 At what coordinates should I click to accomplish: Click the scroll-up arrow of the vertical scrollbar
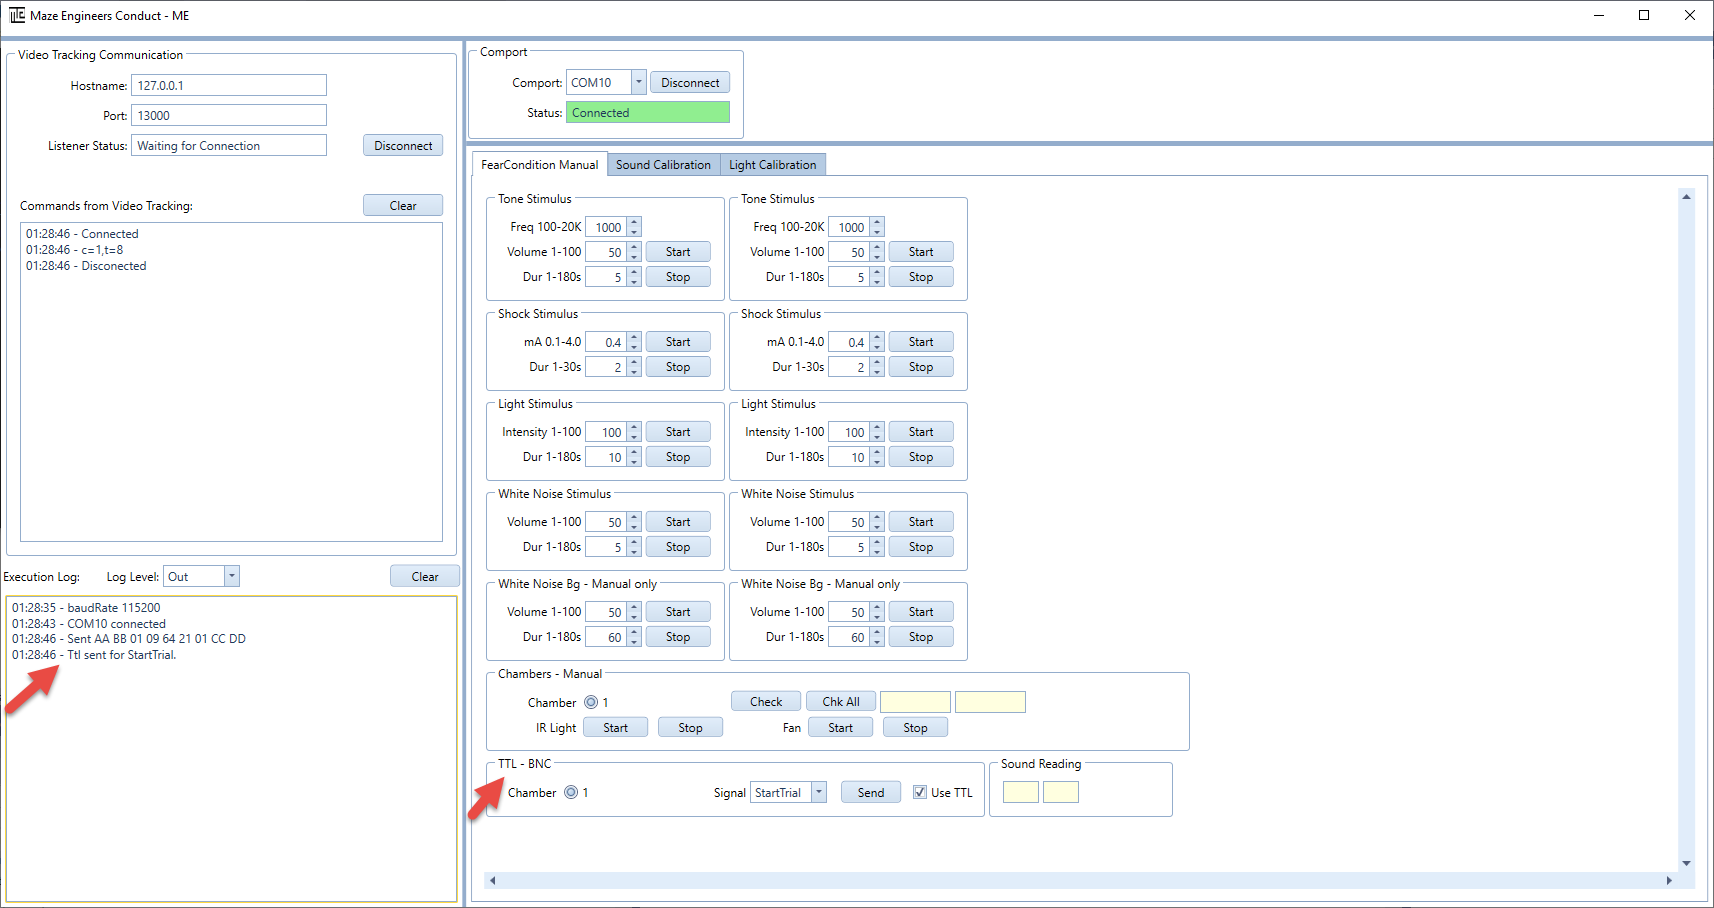(1686, 197)
